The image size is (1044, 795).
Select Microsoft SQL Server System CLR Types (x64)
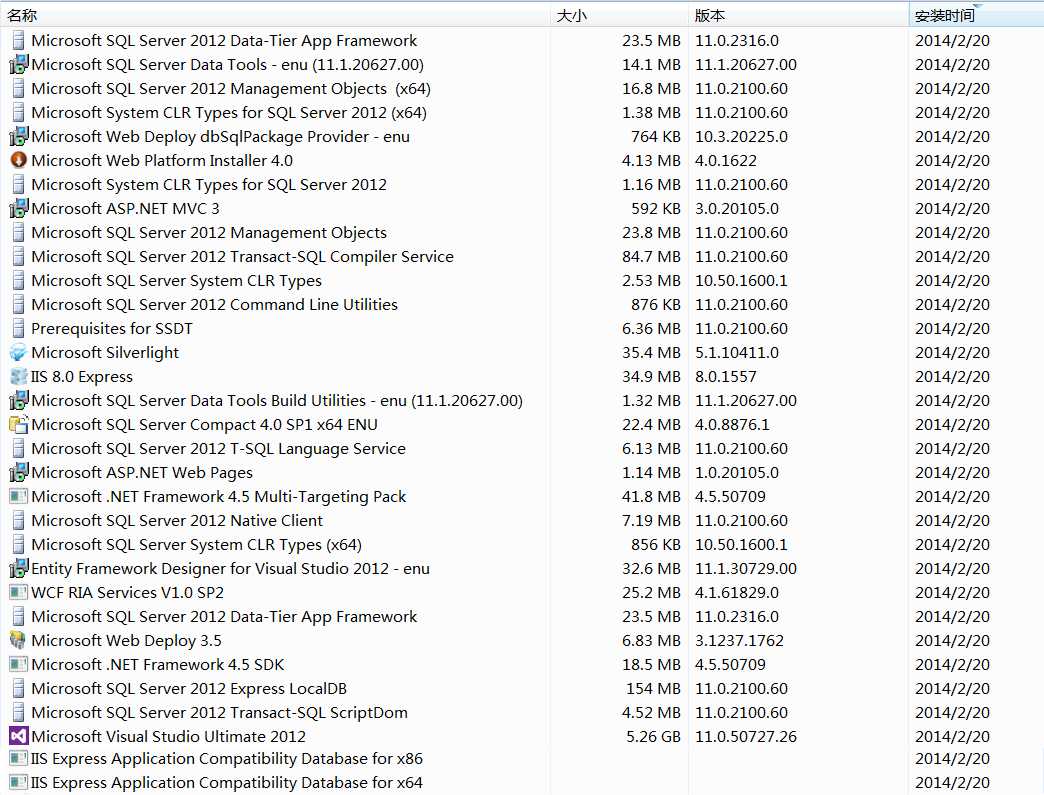click(196, 544)
